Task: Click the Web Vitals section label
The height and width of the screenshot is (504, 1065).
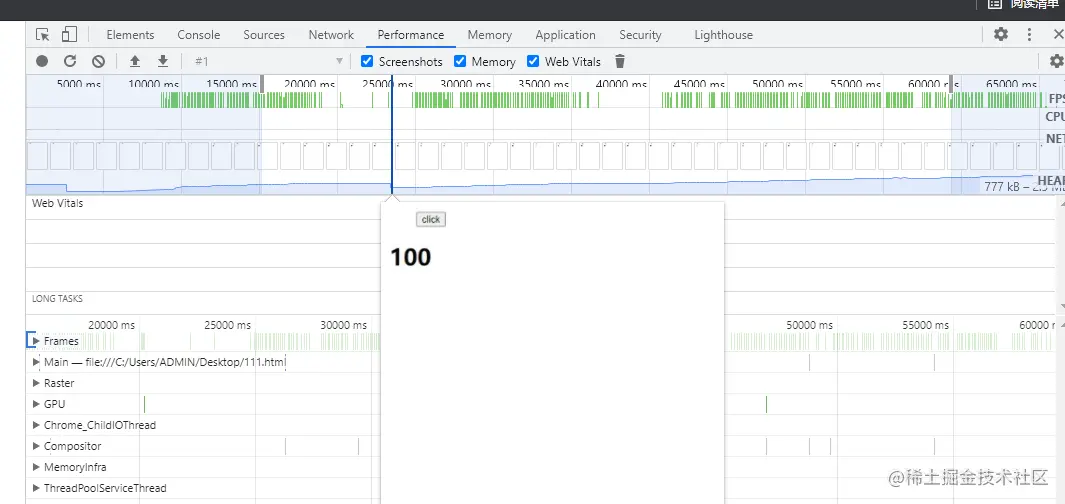Action: [58, 203]
